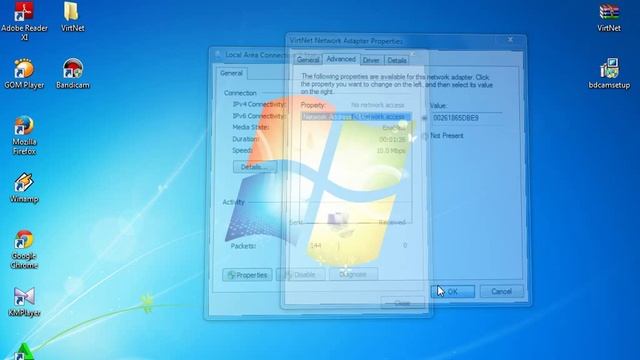Launch KMPlayer from the desktop
The image size is (640, 360).
pyautogui.click(x=24, y=302)
